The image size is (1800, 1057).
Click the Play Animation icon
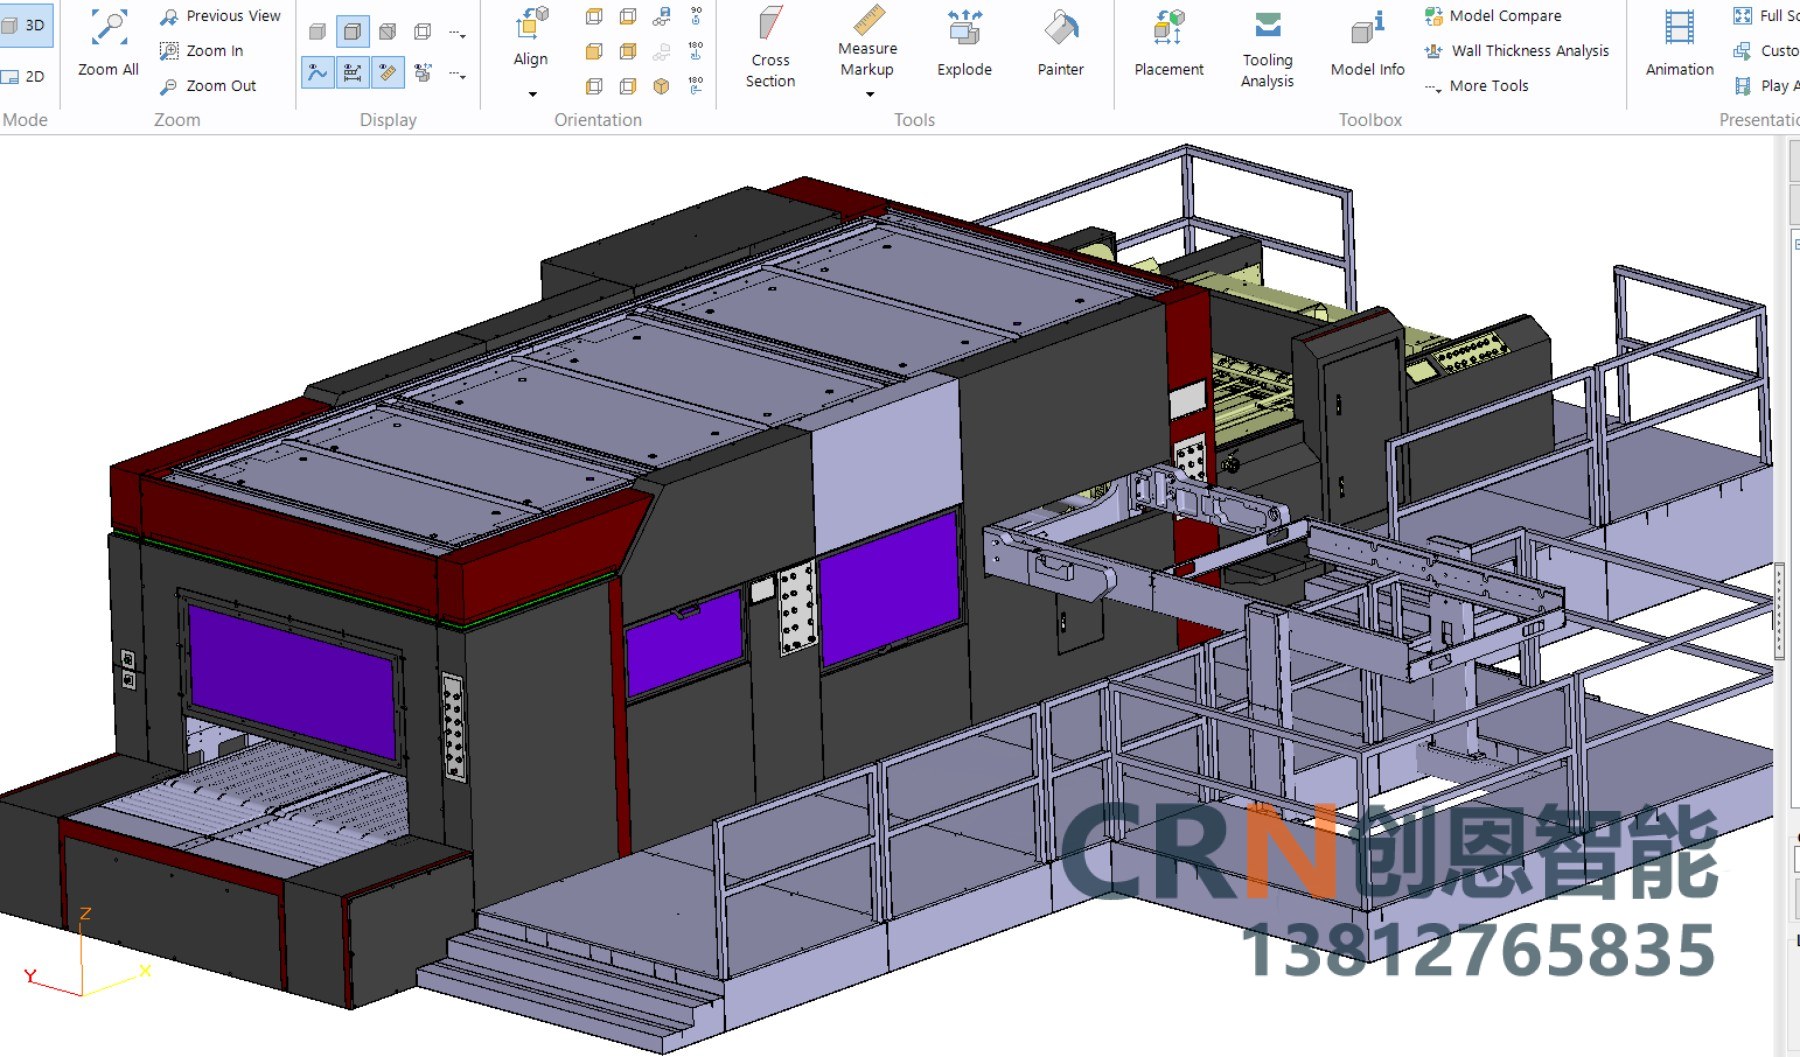[1743, 86]
